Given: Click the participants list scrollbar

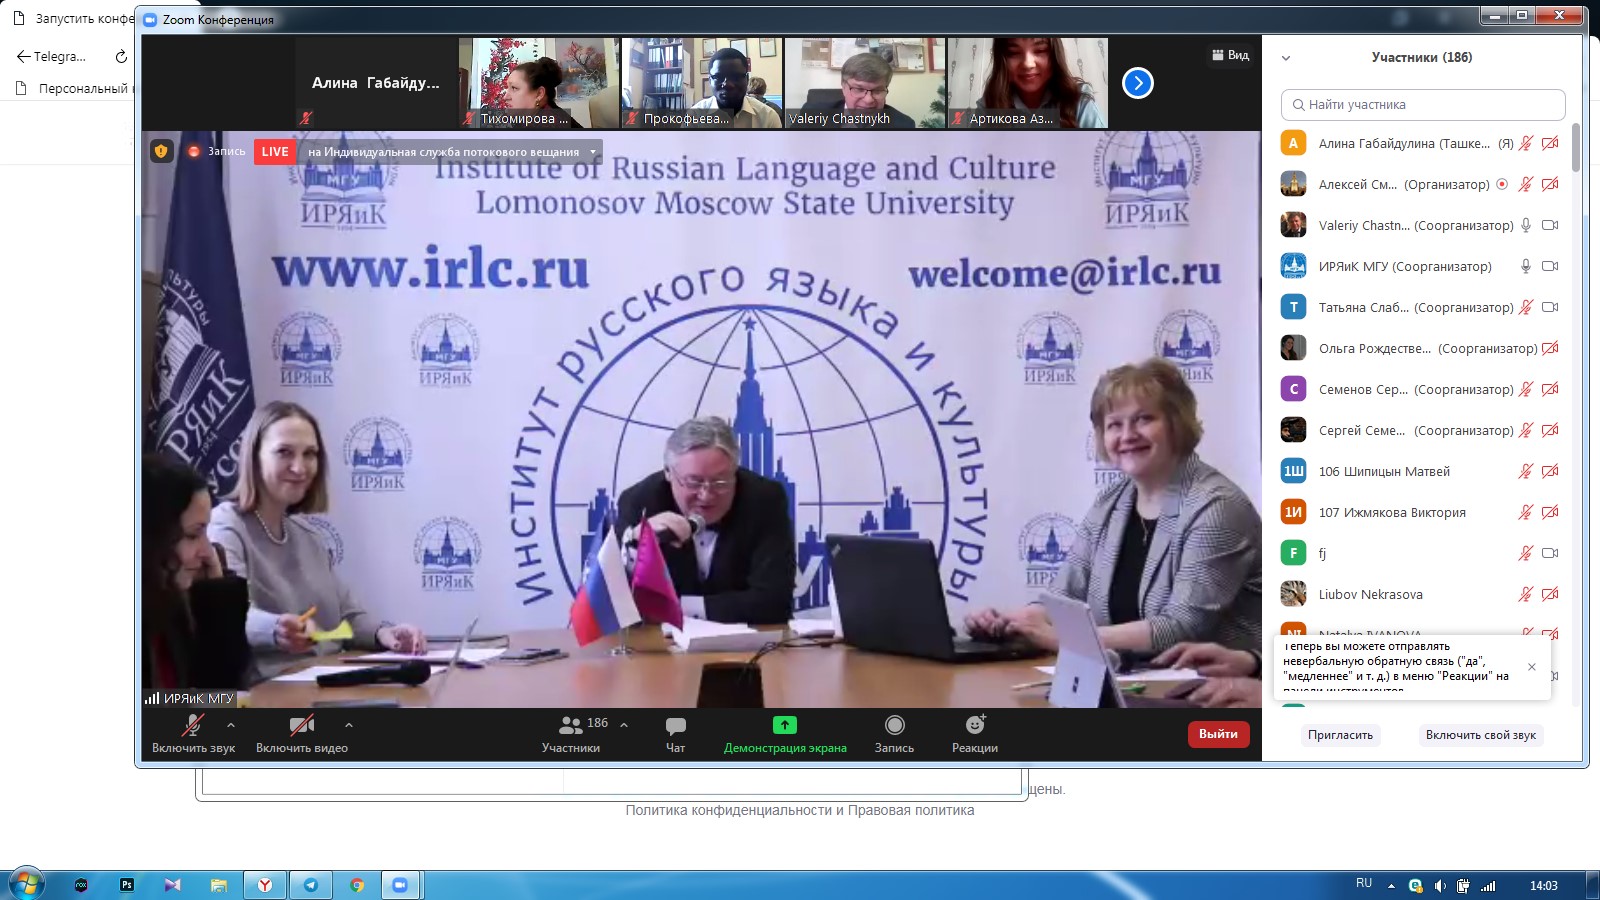Looking at the screenshot, I should (x=1576, y=147).
